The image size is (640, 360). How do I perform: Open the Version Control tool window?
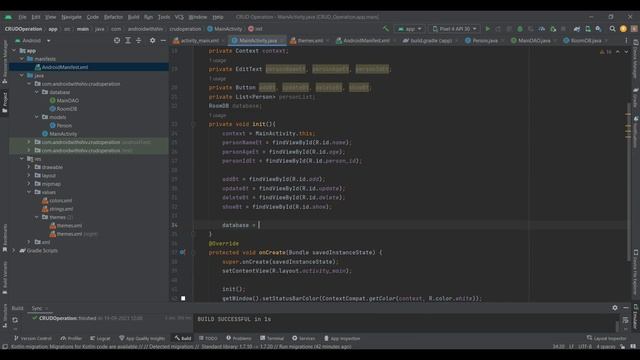point(33,338)
